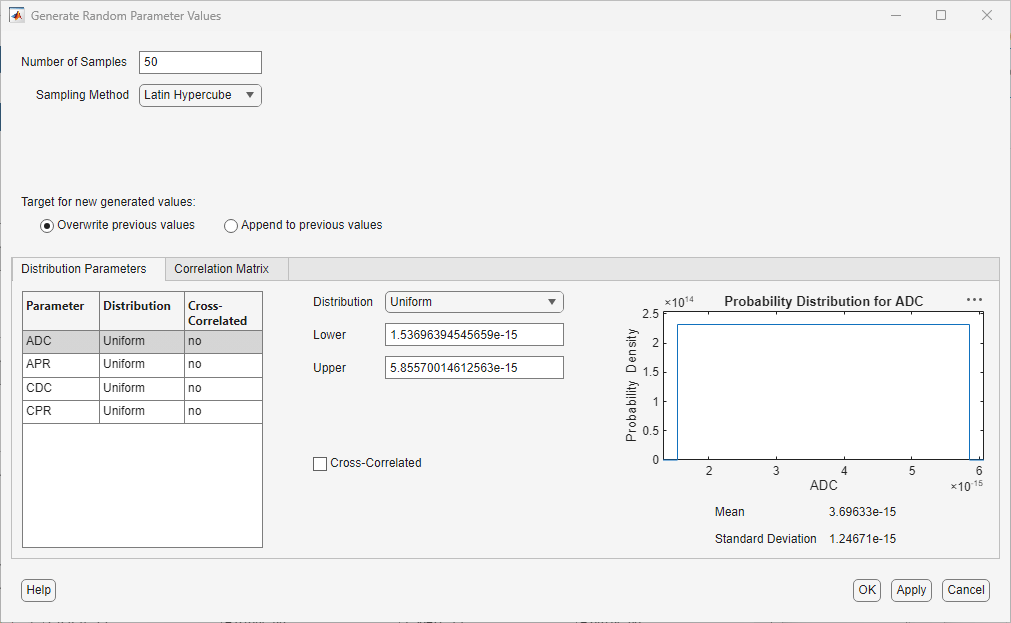Enable the Cross-Correlated checkbox

coord(320,464)
